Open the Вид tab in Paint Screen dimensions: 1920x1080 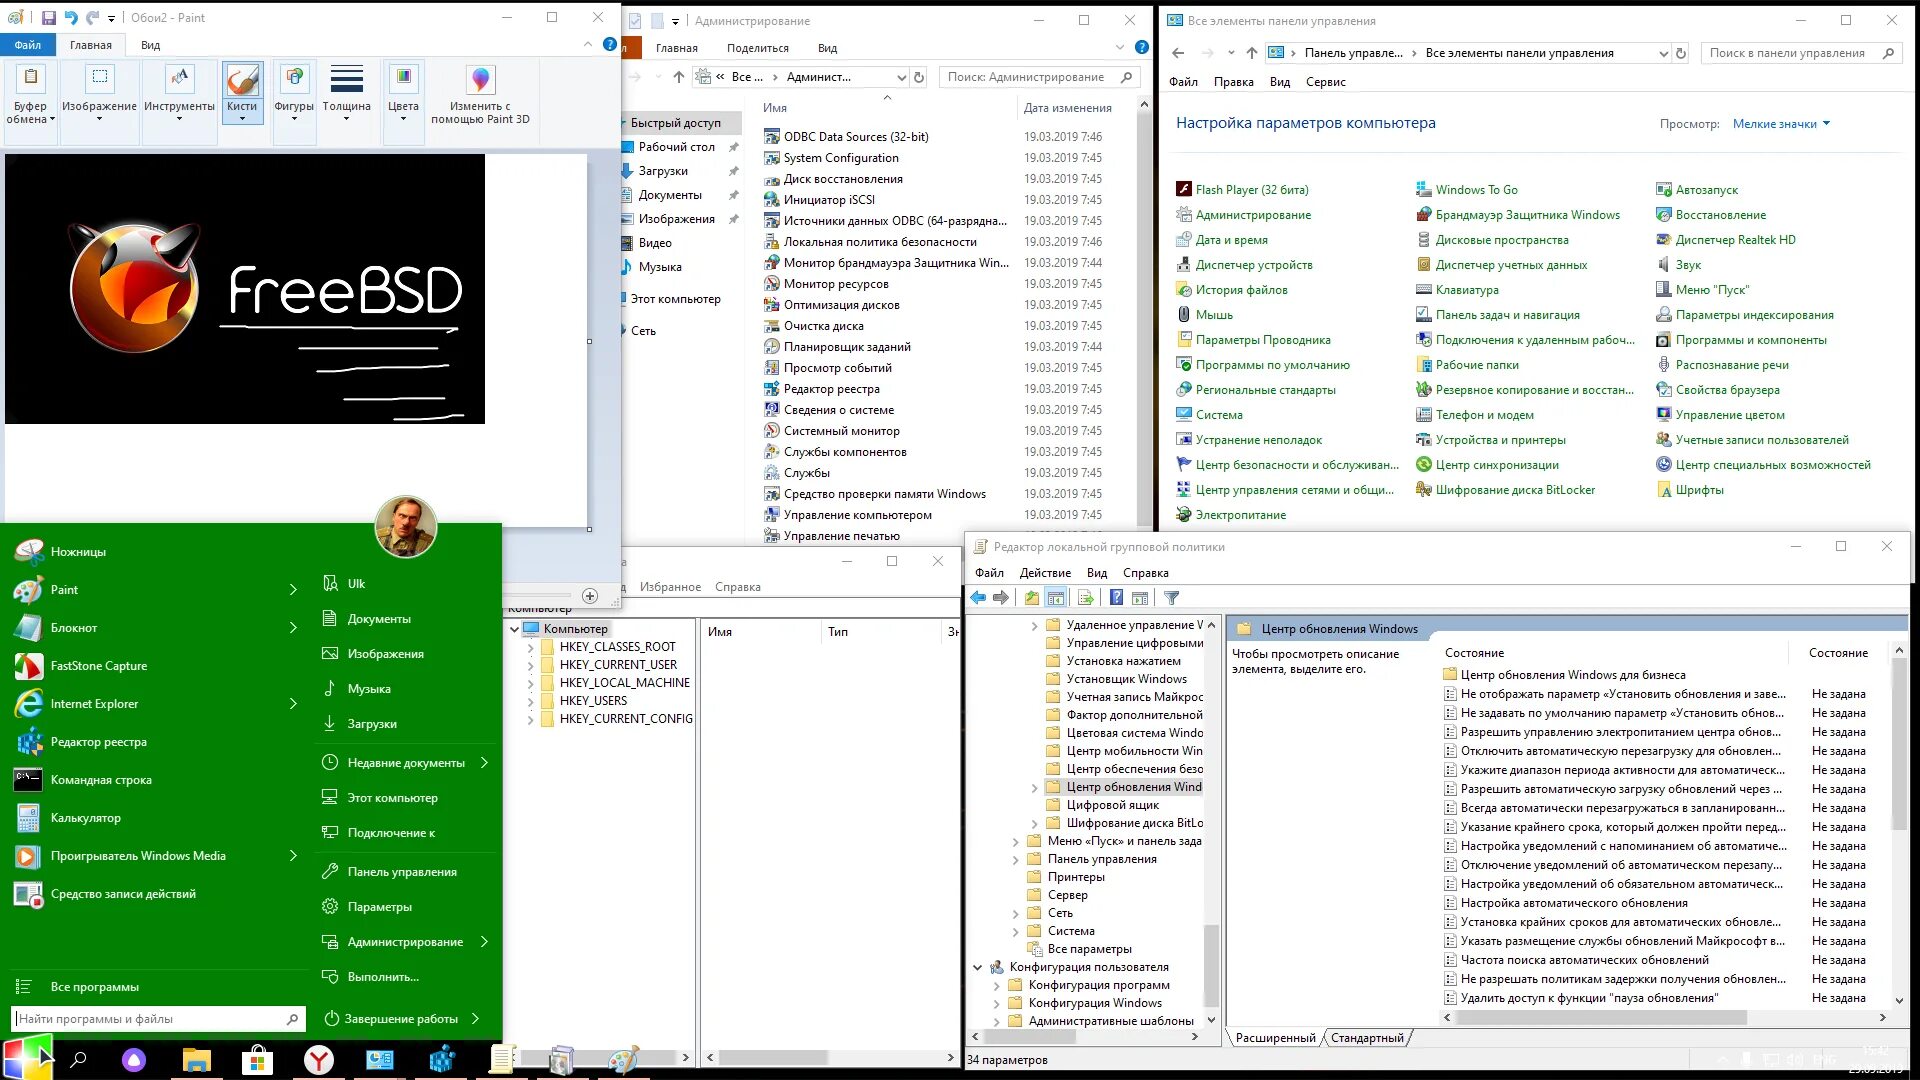pos(150,45)
